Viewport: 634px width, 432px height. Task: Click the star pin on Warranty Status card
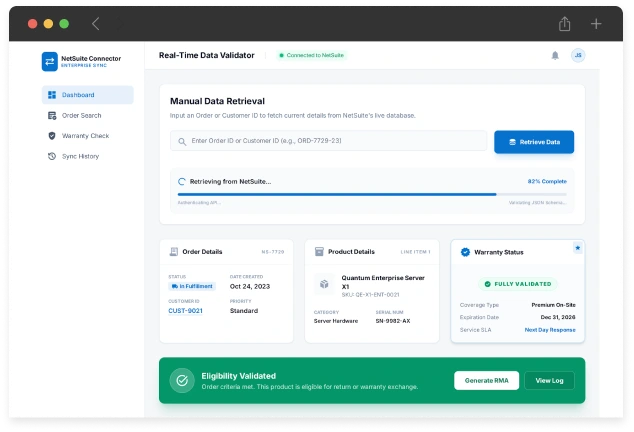tap(577, 247)
